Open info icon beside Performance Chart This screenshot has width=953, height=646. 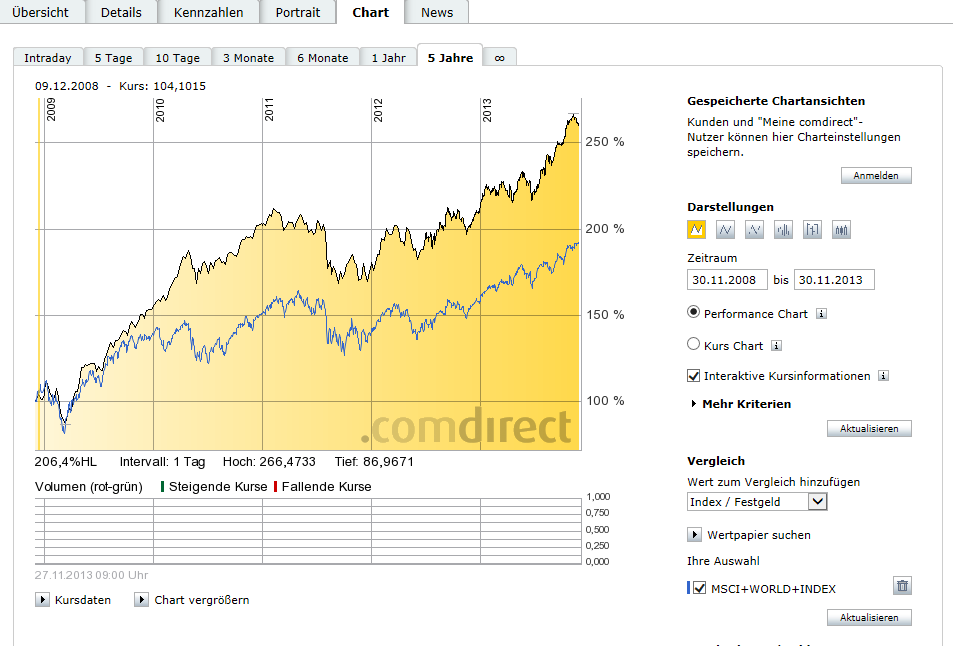click(x=821, y=314)
